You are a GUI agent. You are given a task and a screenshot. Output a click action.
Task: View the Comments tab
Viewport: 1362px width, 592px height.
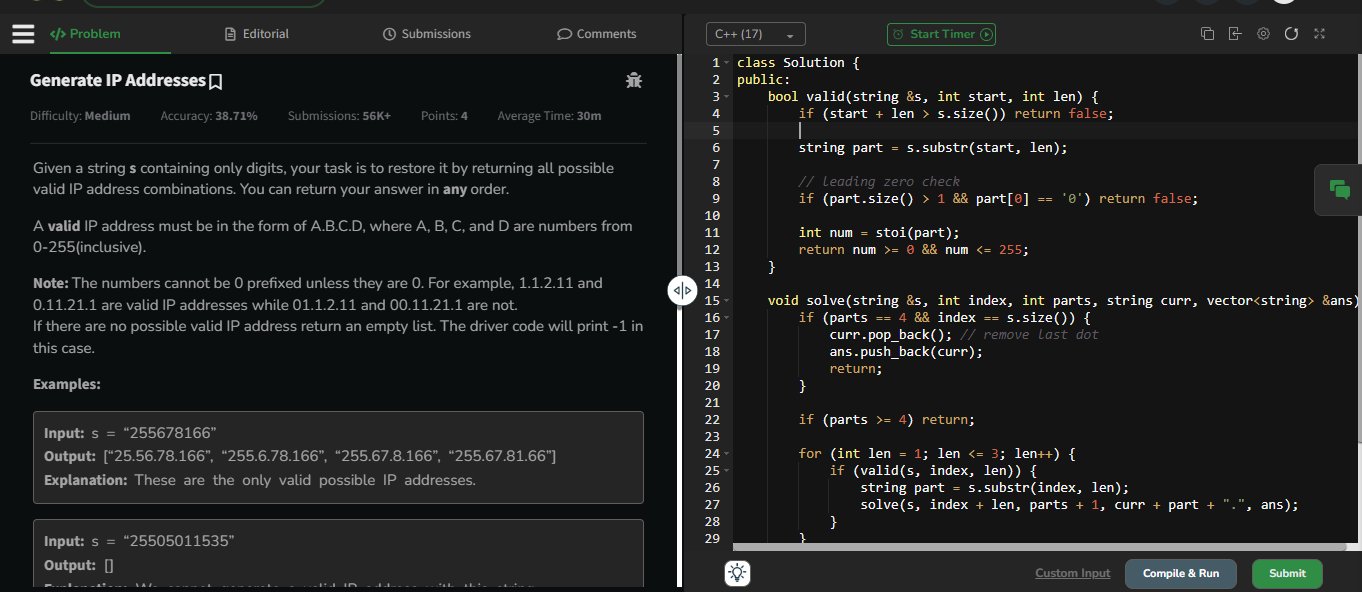(596, 34)
